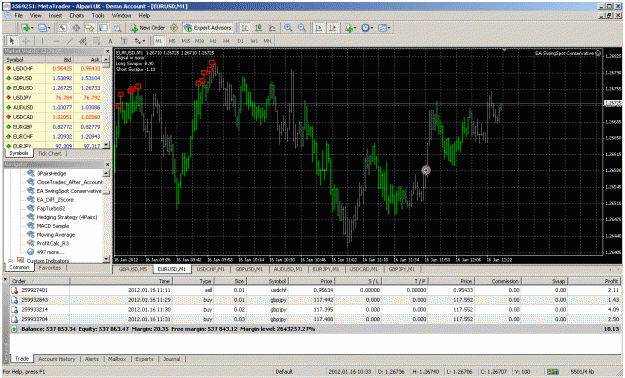Image resolution: width=625 pixels, height=378 pixels.
Task: Switch to M5 timeframe
Action: pos(172,41)
